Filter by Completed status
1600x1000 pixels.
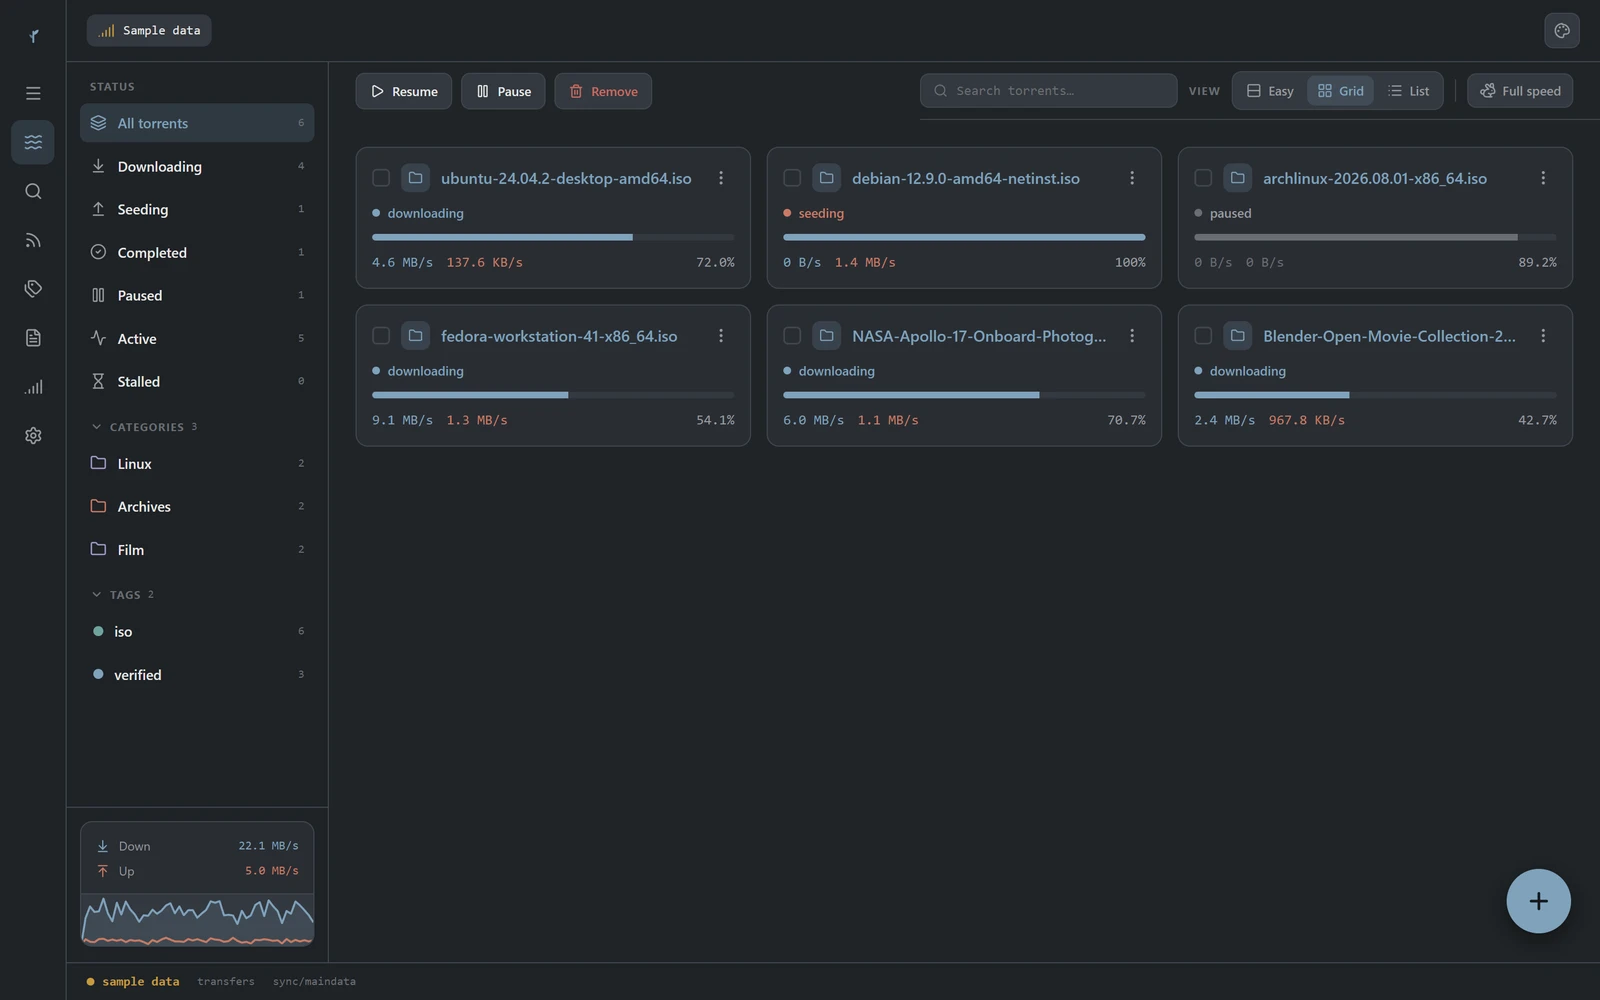click(x=197, y=252)
